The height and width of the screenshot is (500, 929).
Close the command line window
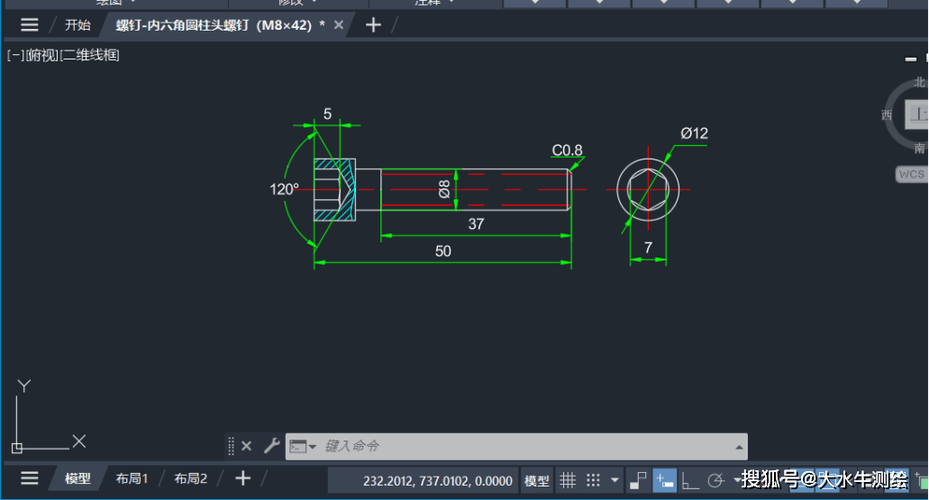(247, 446)
